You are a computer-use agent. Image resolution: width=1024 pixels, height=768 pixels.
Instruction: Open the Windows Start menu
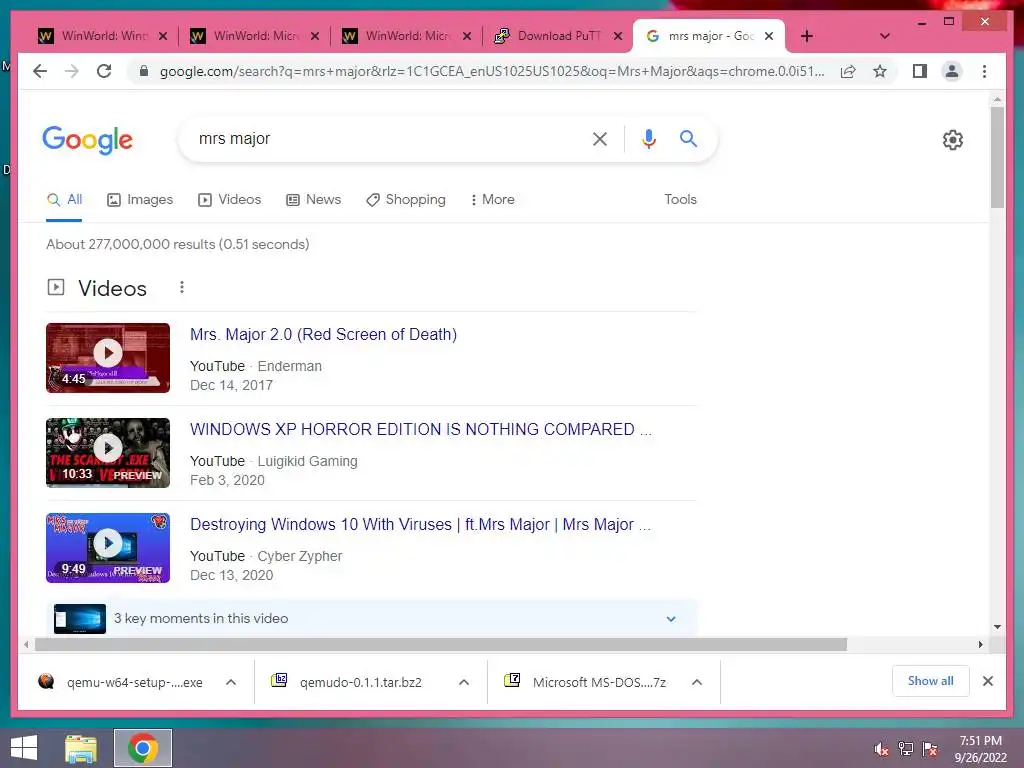(24, 748)
